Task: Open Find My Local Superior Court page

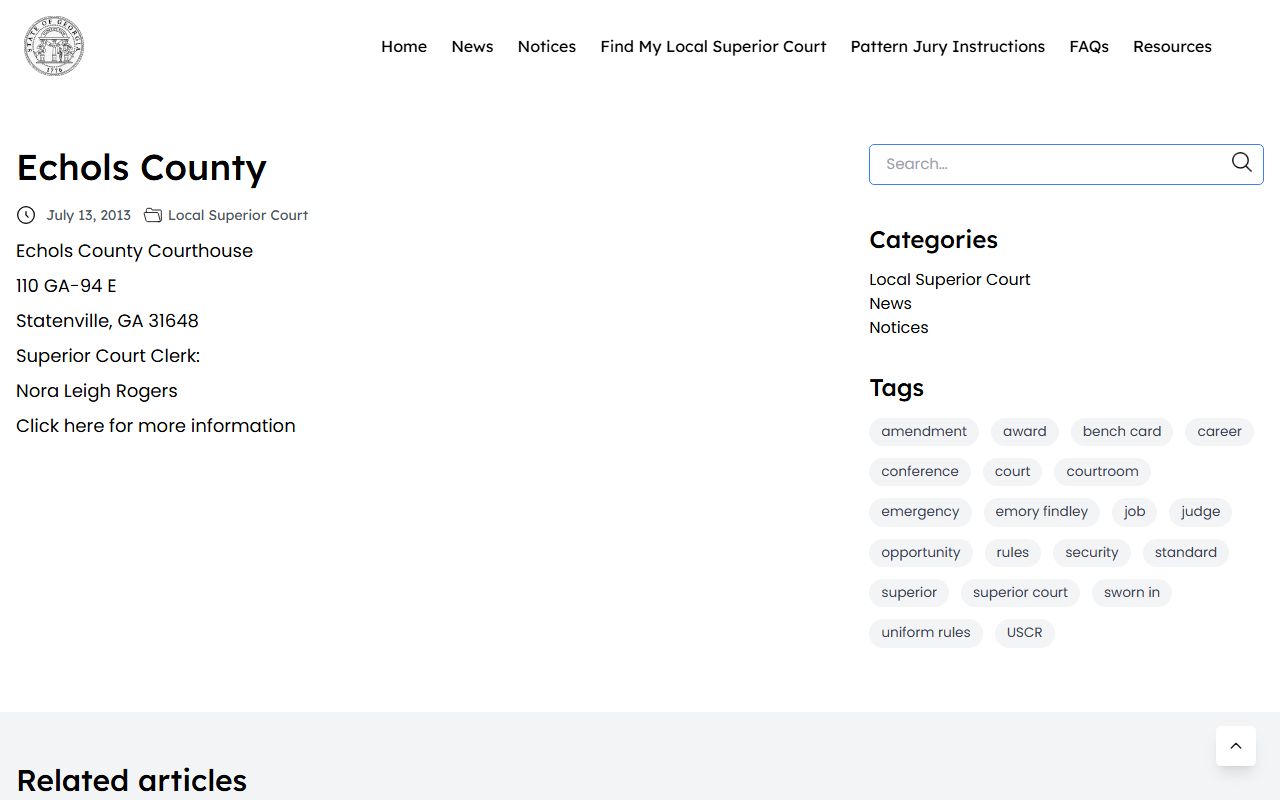Action: pyautogui.click(x=713, y=47)
